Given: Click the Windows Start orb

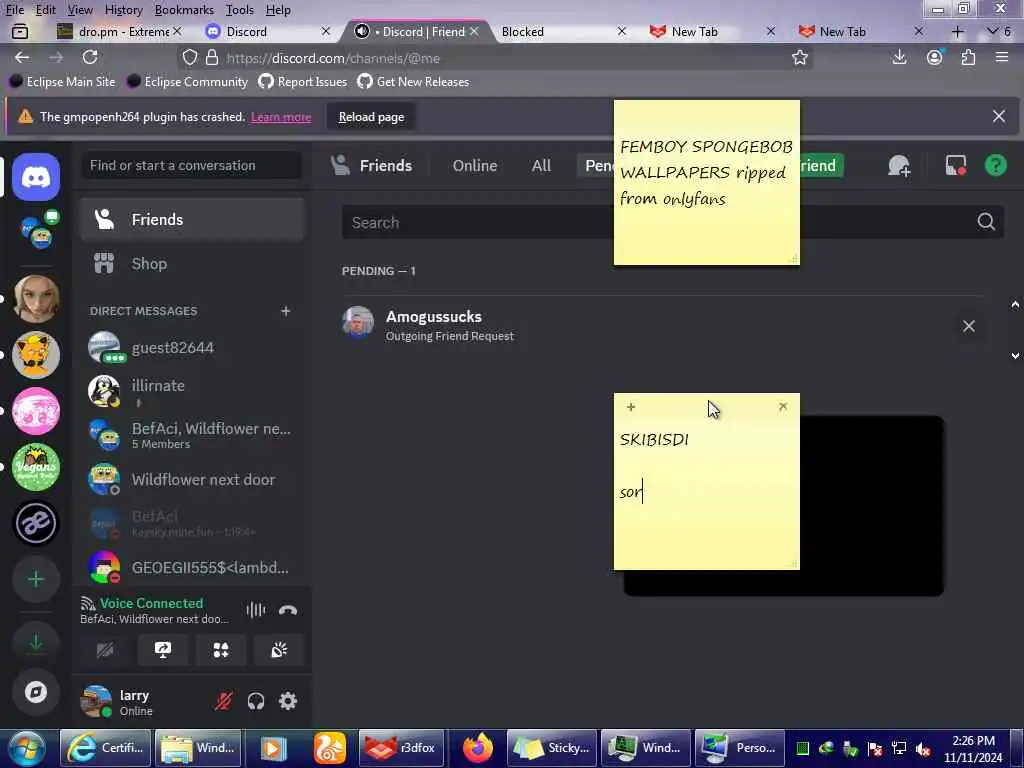Looking at the screenshot, I should (26, 748).
